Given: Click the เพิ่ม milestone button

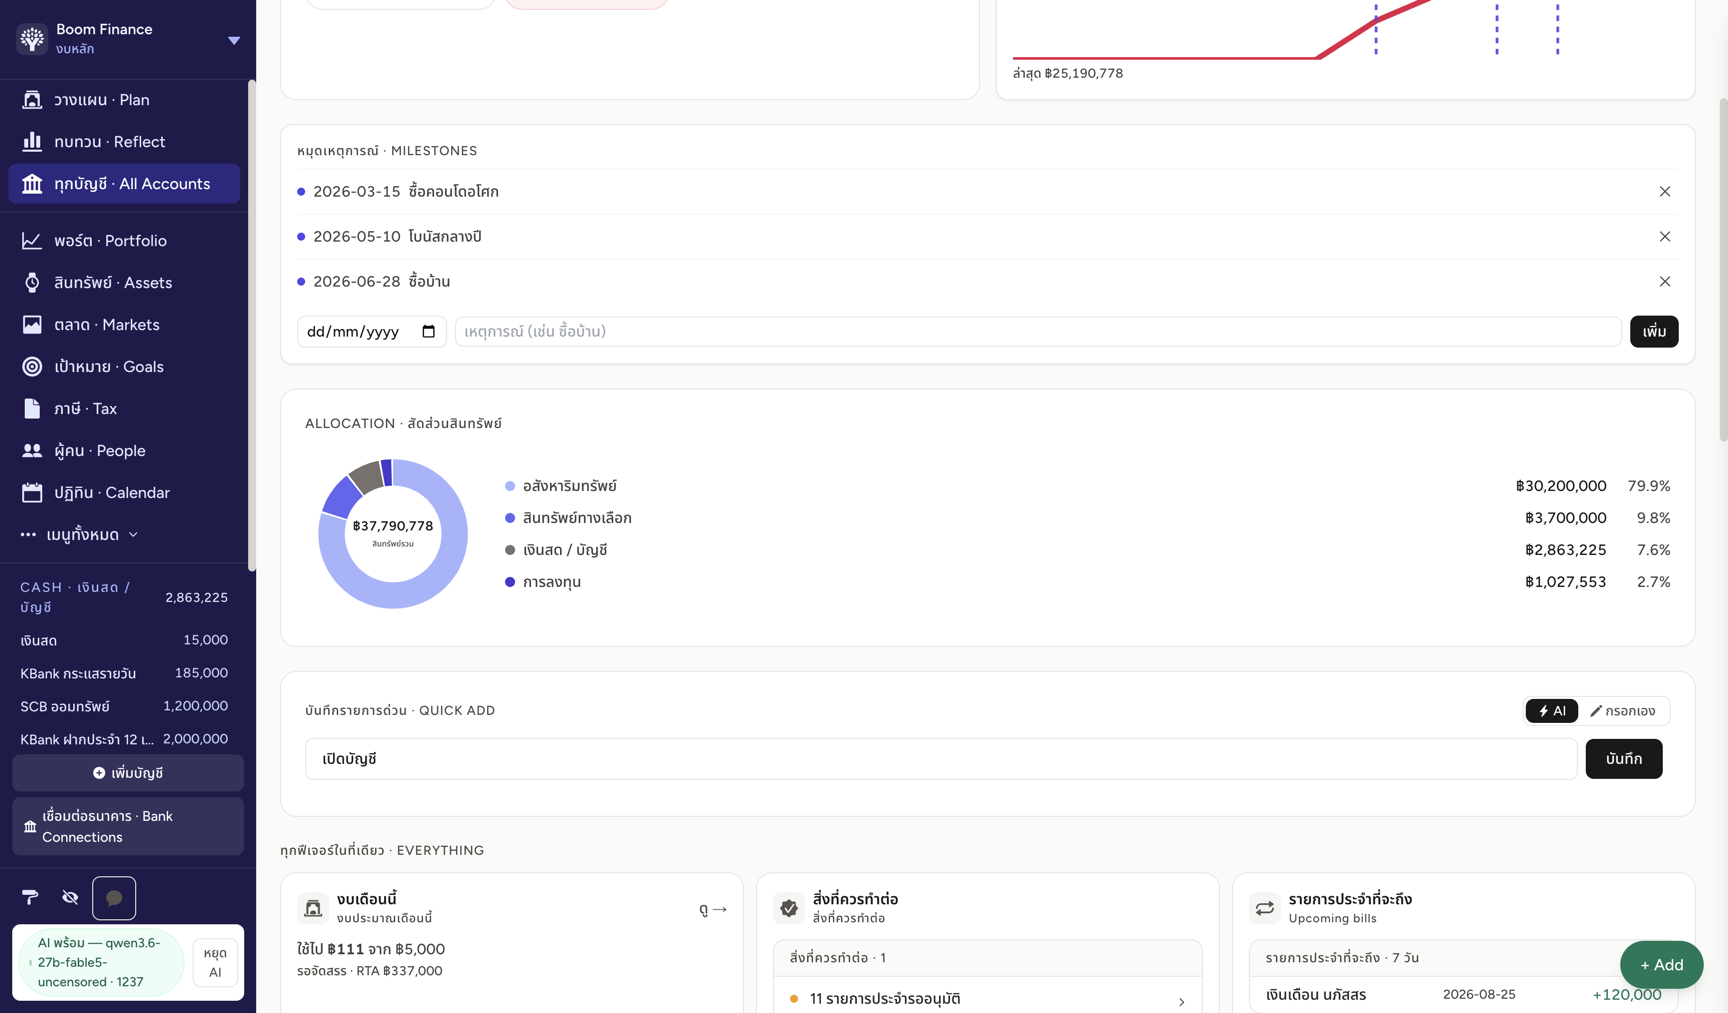Looking at the screenshot, I should [1654, 332].
